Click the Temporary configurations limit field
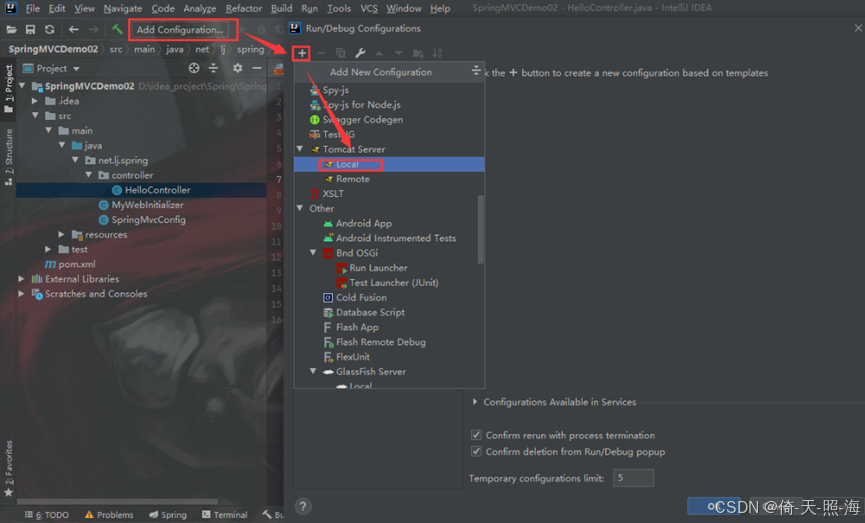Image resolution: width=865 pixels, height=523 pixels. (x=633, y=478)
